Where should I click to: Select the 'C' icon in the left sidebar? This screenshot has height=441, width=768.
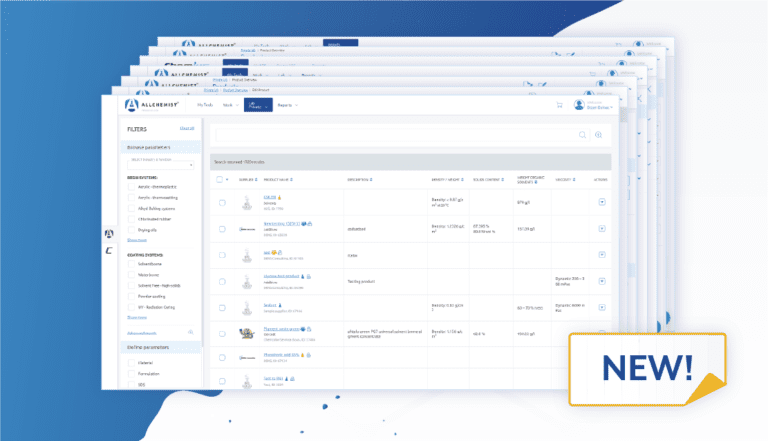tap(109, 250)
